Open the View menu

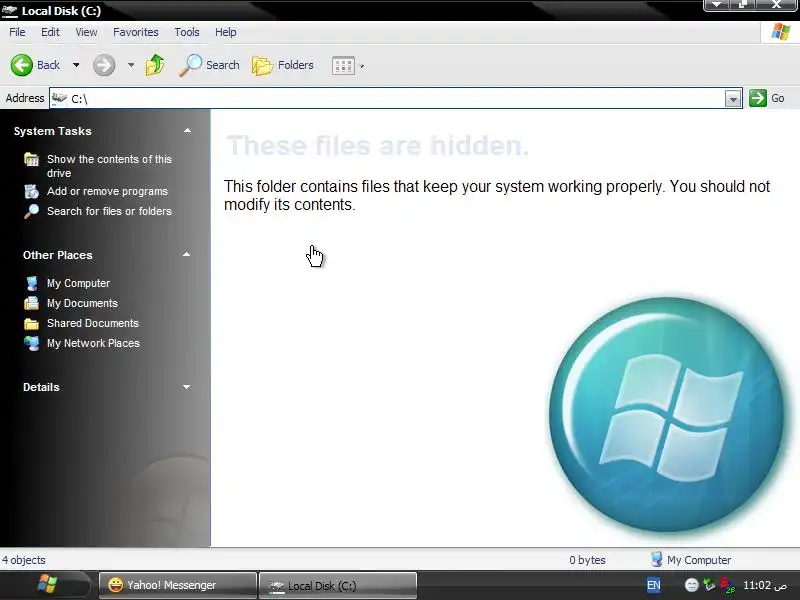(86, 32)
